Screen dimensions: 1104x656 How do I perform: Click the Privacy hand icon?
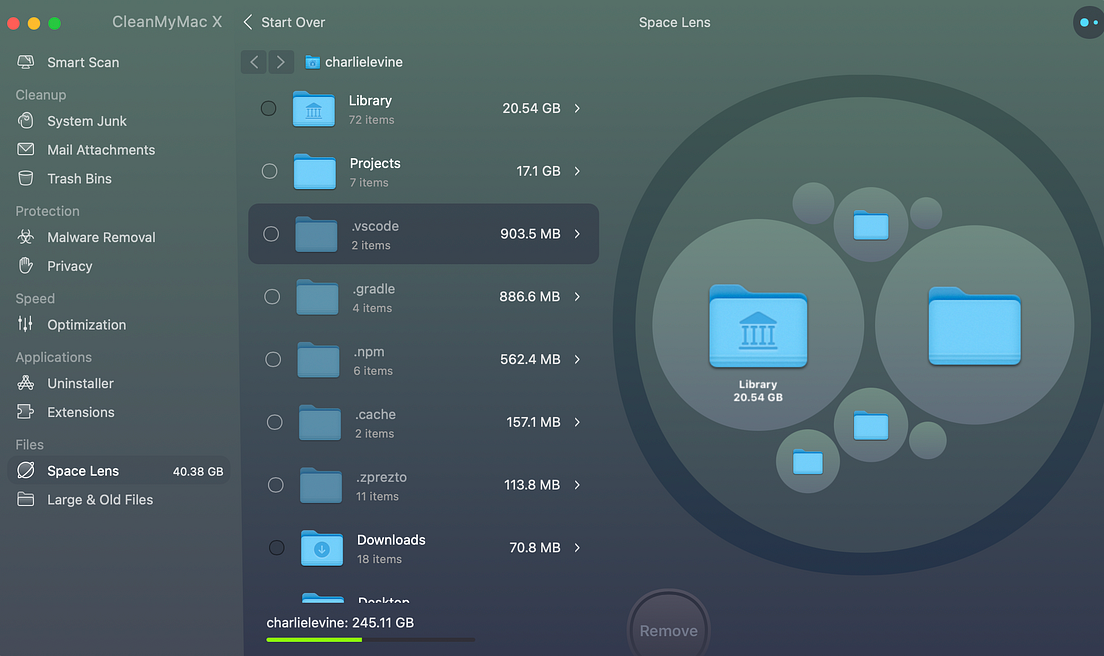(25, 265)
